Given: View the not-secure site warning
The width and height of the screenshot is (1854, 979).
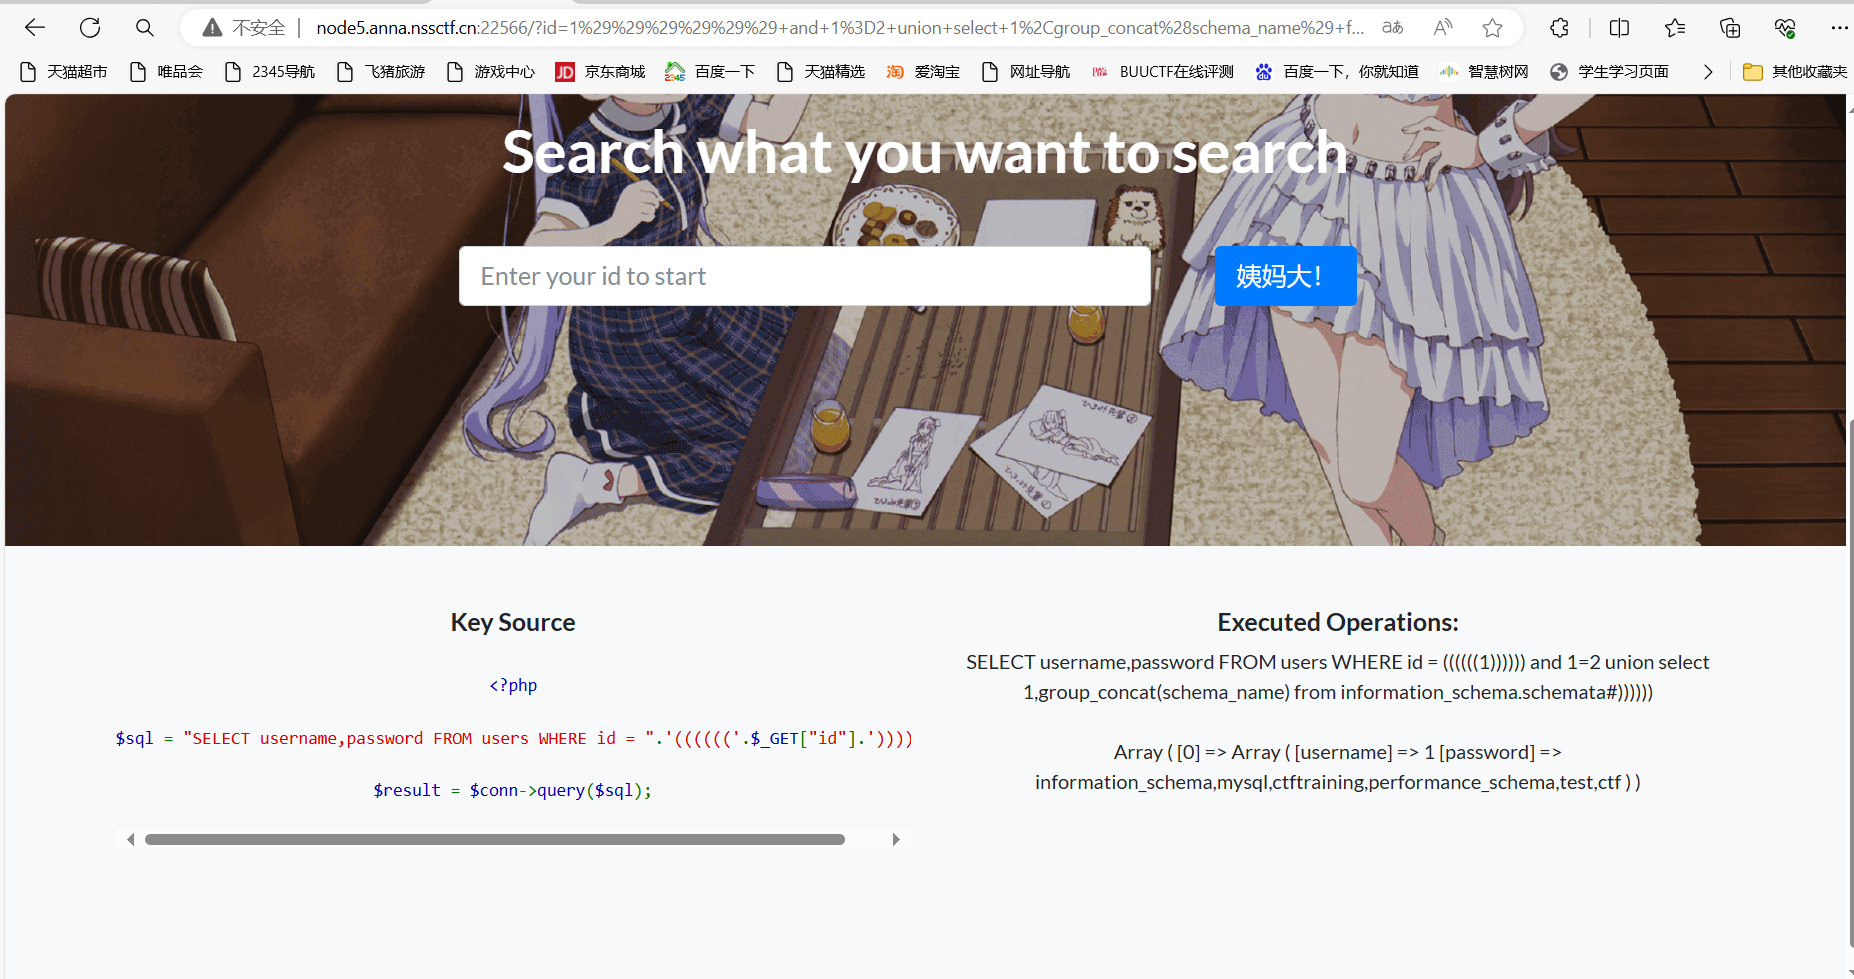Looking at the screenshot, I should (x=244, y=28).
